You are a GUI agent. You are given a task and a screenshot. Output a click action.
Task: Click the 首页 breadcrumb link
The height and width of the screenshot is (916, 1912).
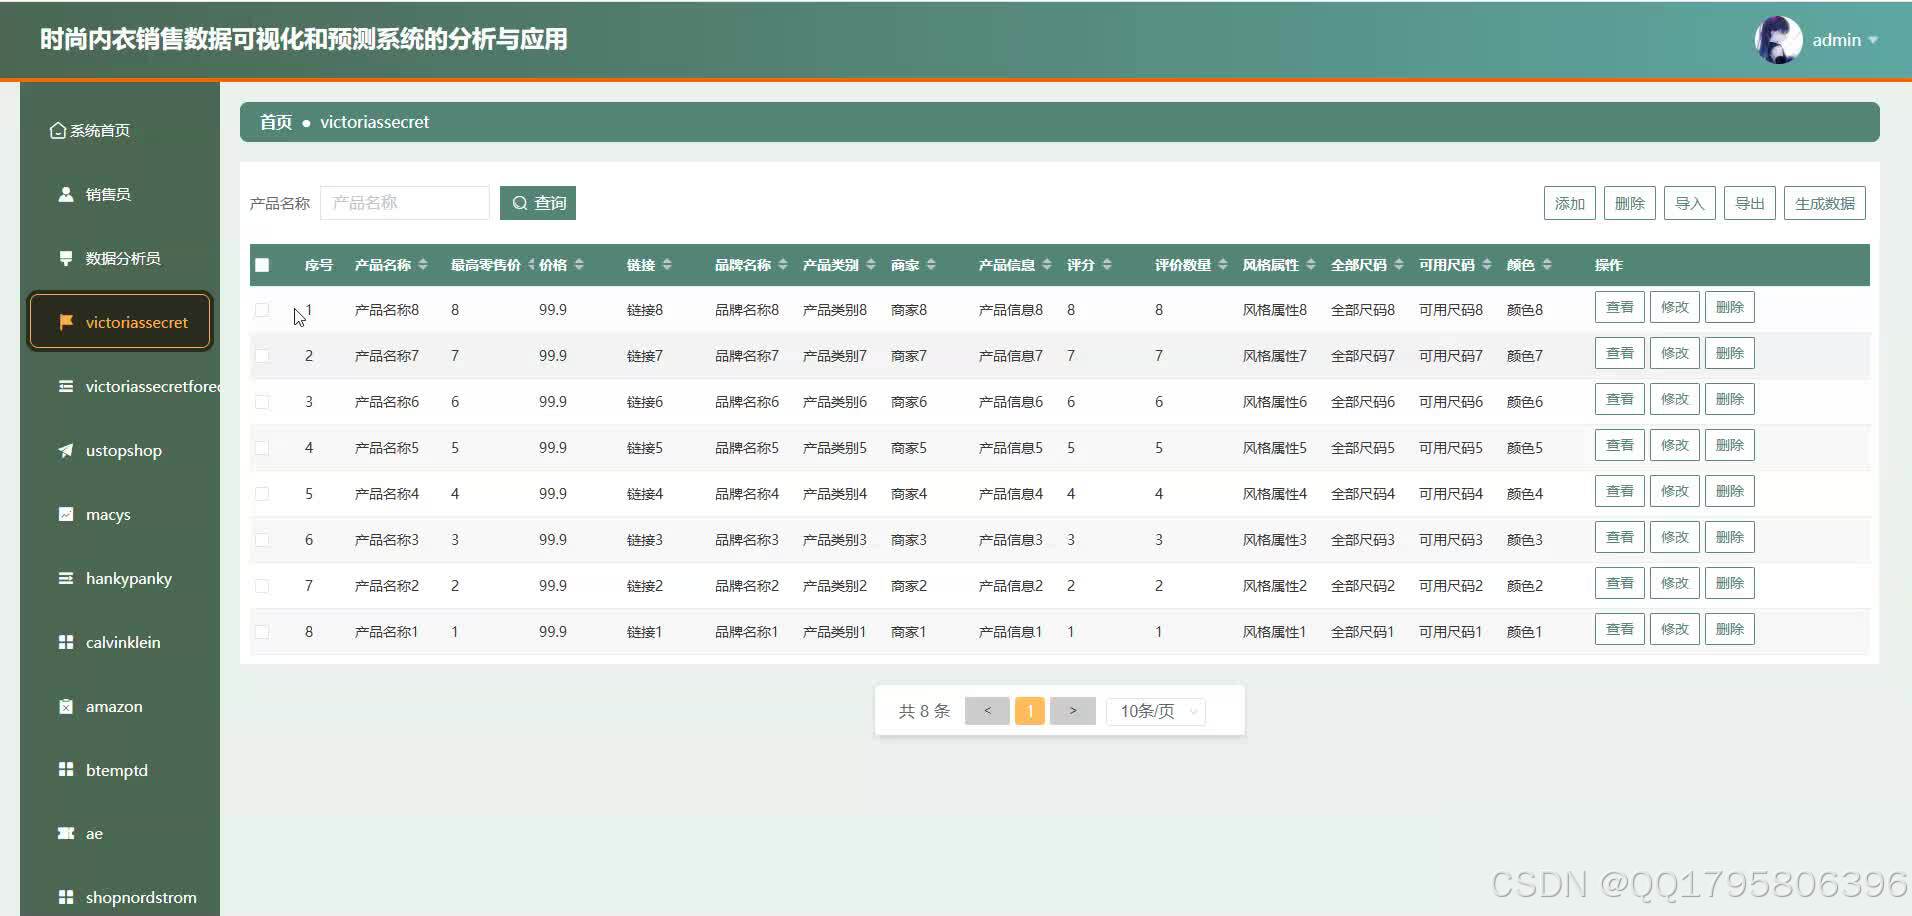pyautogui.click(x=276, y=122)
